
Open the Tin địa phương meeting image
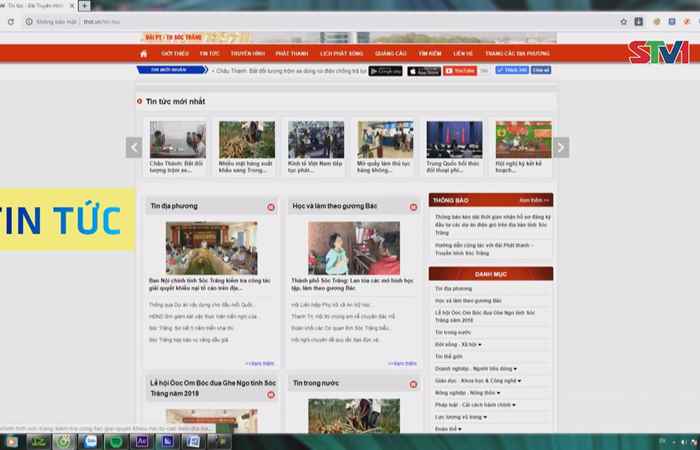point(212,248)
